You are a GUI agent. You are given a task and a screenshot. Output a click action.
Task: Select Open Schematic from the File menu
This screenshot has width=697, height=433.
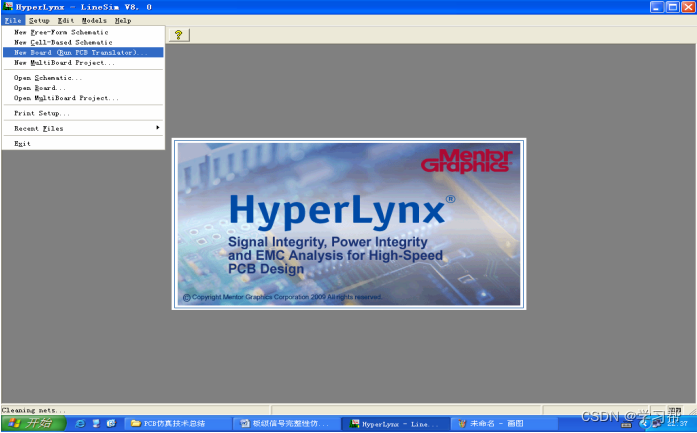pyautogui.click(x=83, y=78)
